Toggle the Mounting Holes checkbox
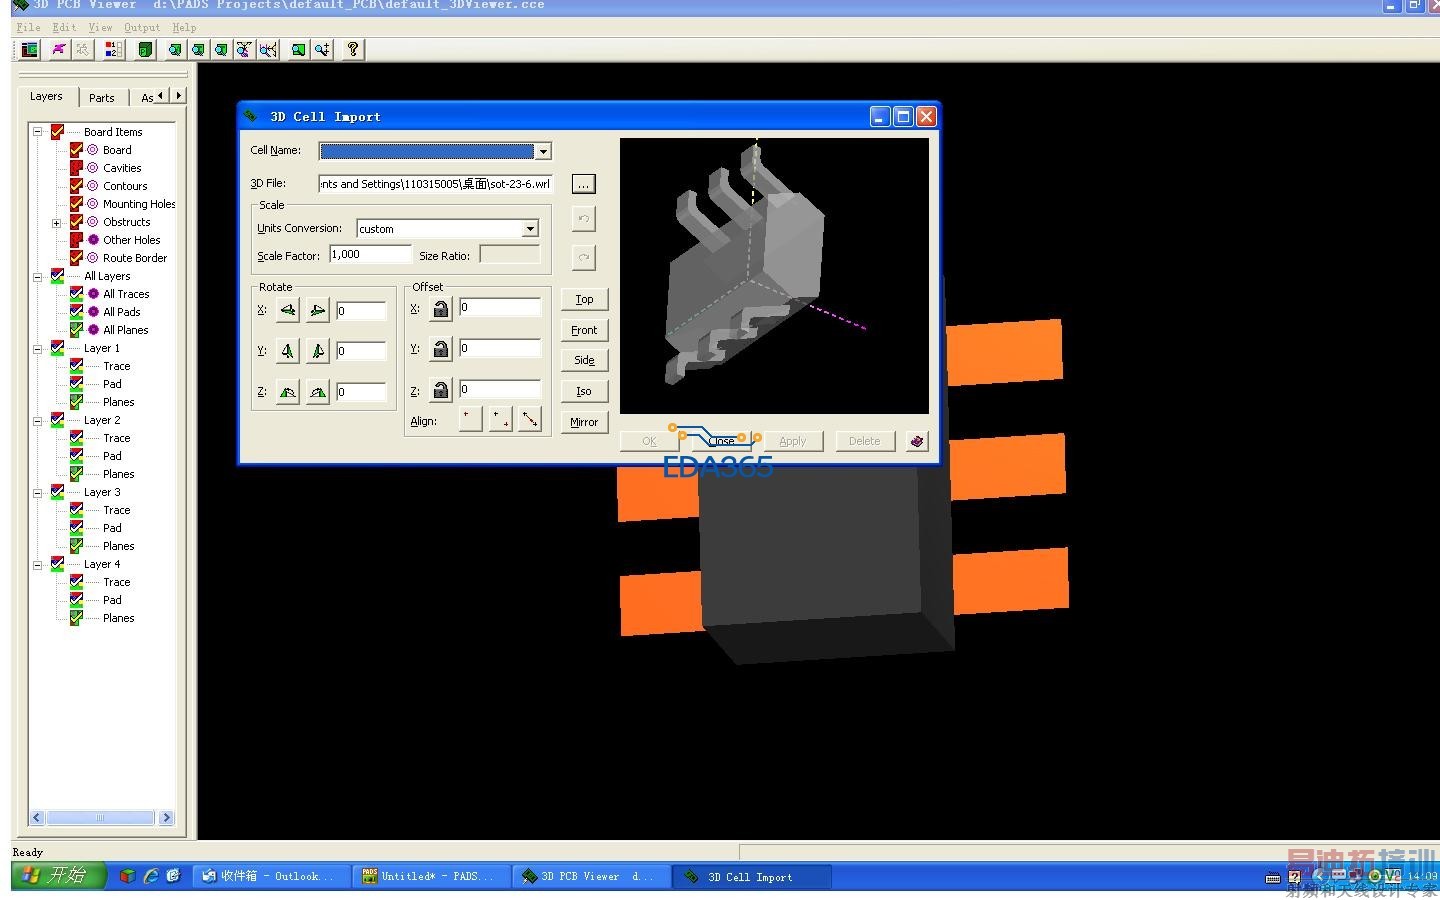Viewport: 1440px width, 900px height. [76, 204]
